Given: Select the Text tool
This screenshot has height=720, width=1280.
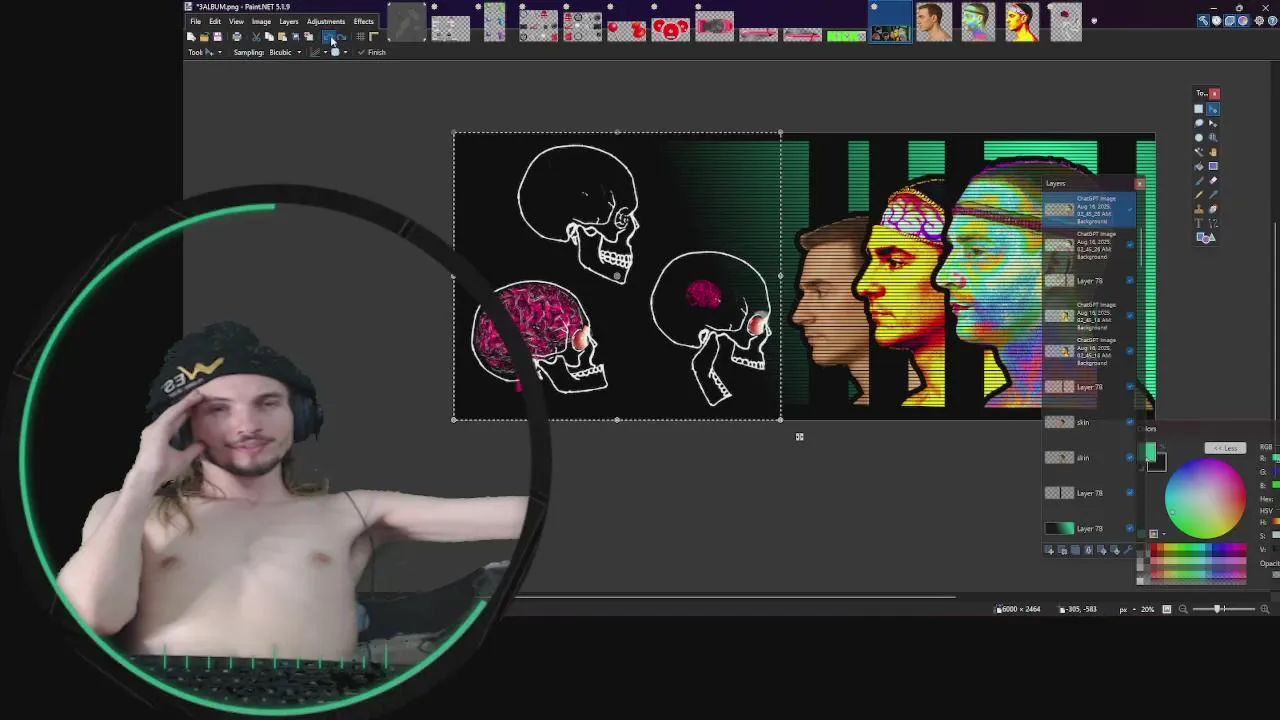Looking at the screenshot, I should pos(1199,223).
